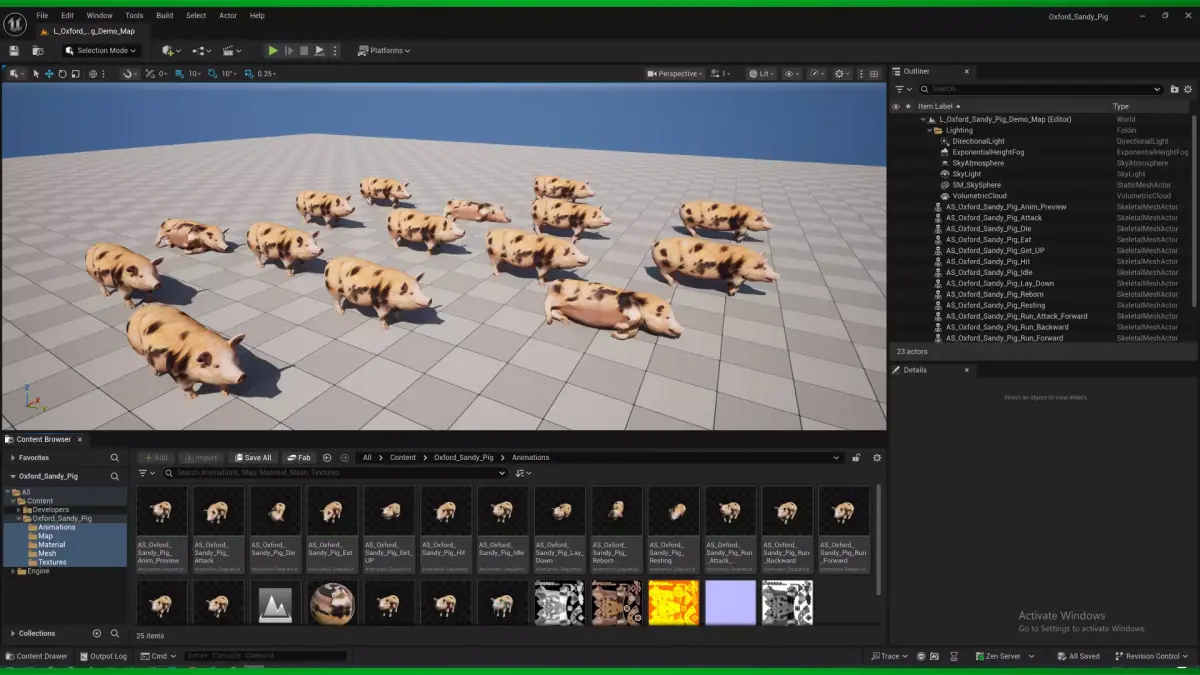This screenshot has width=1200, height=675.
Task: Open Fab from Content Browser toolbar
Action: point(298,458)
